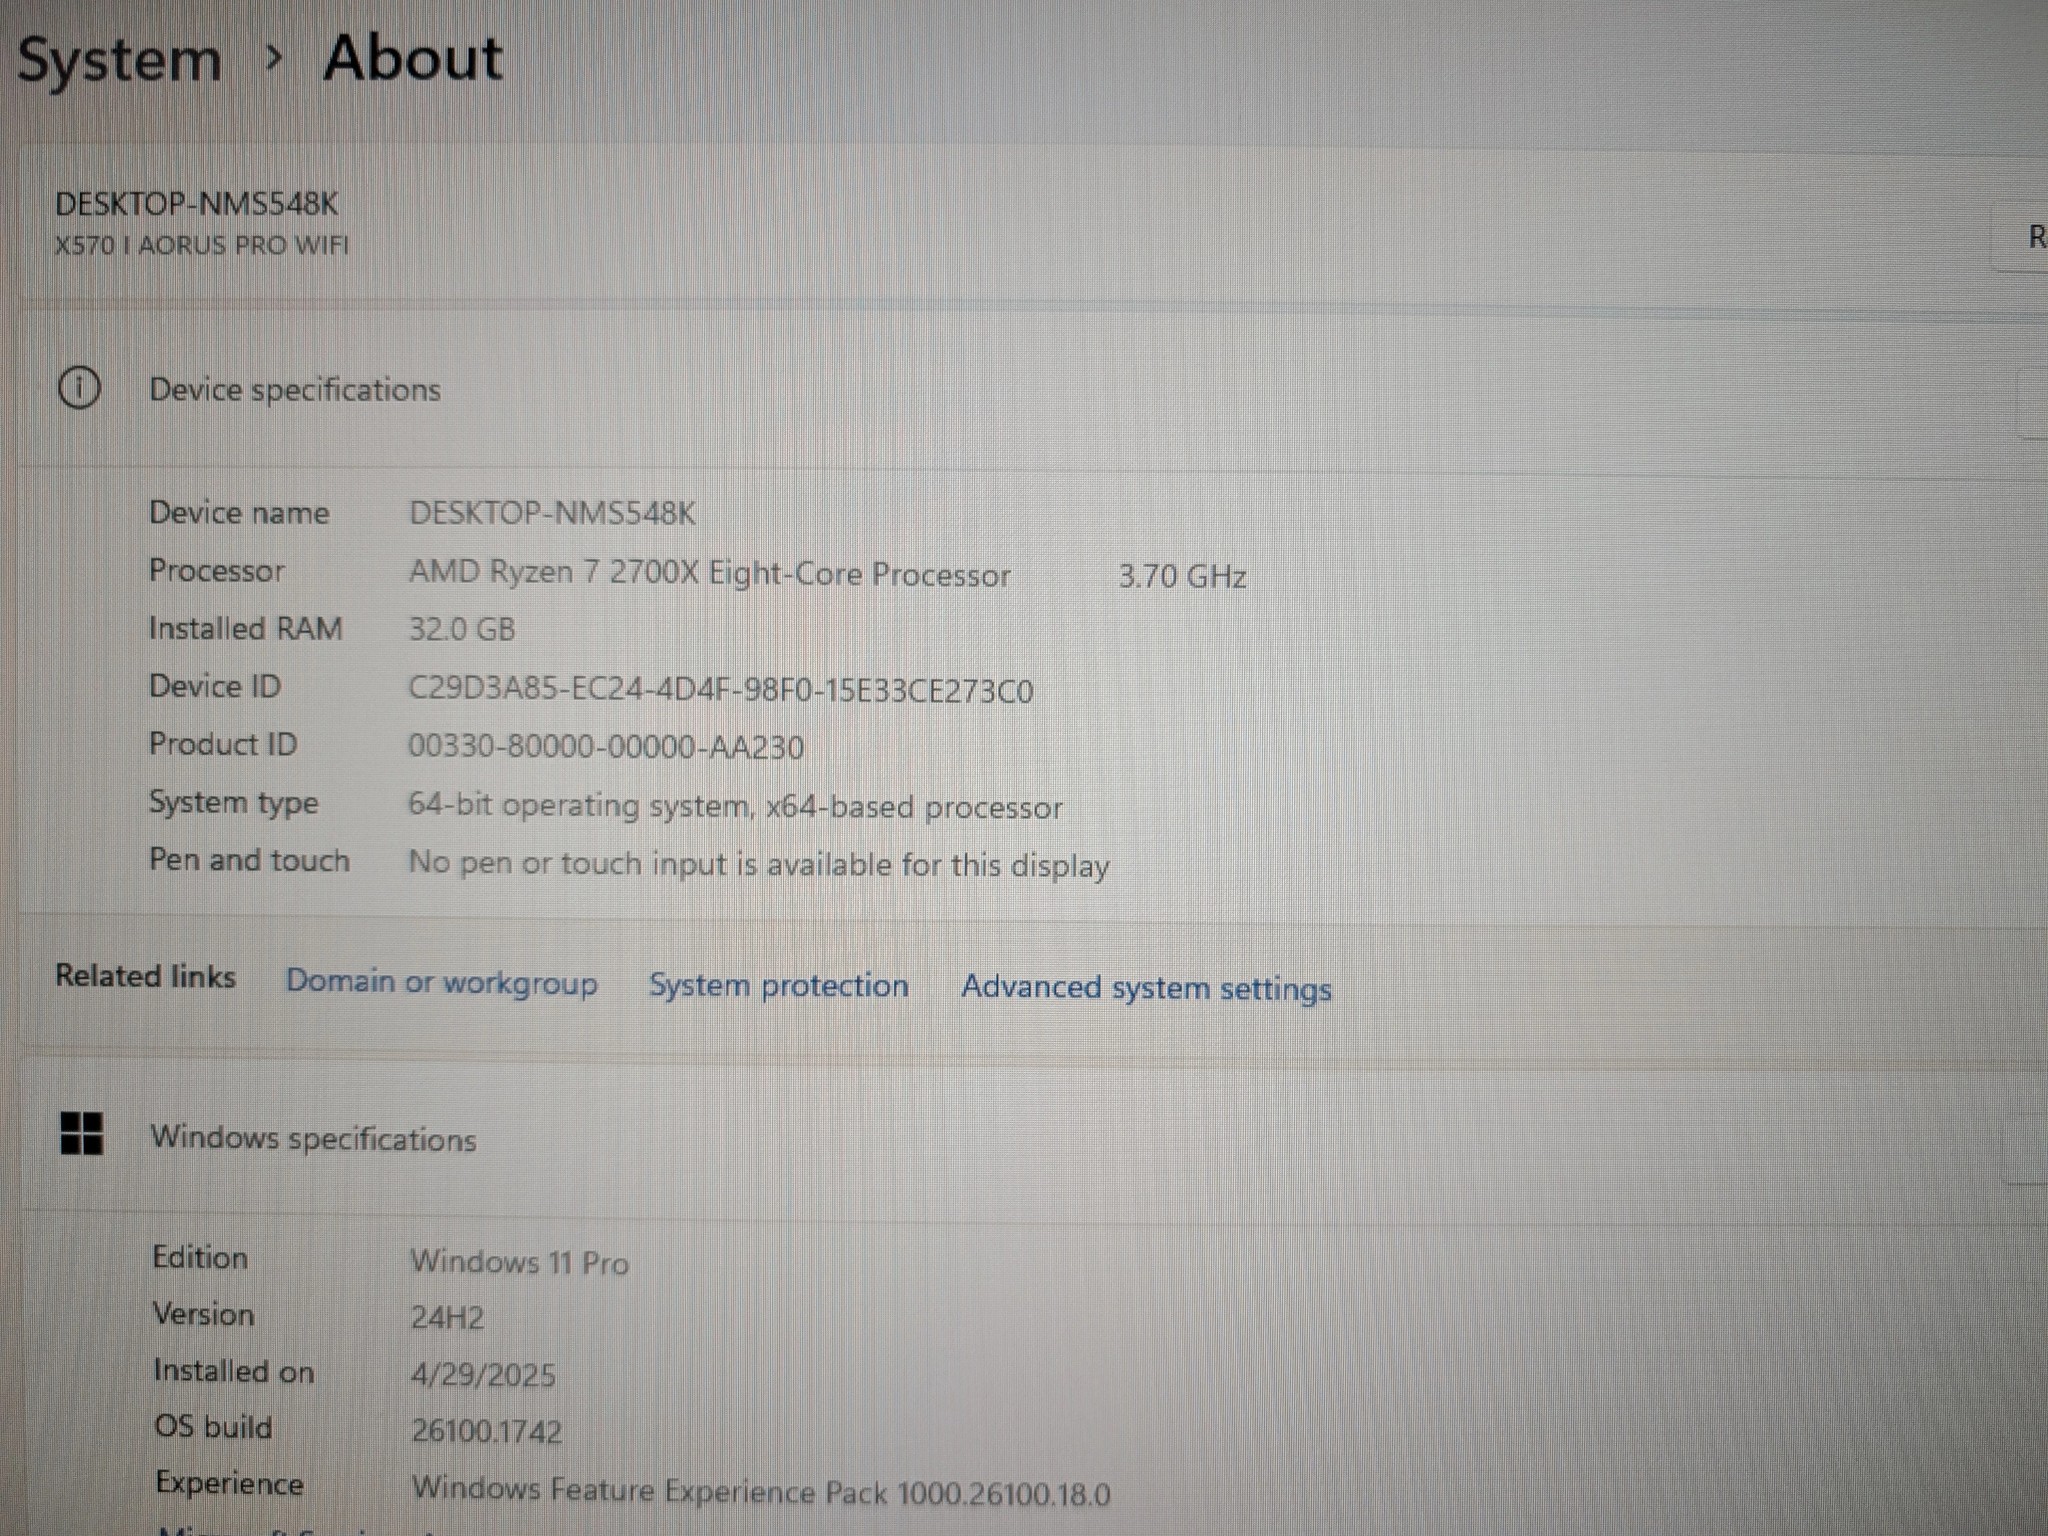Click the Device ID label
This screenshot has height=1536, width=2048.
click(214, 686)
